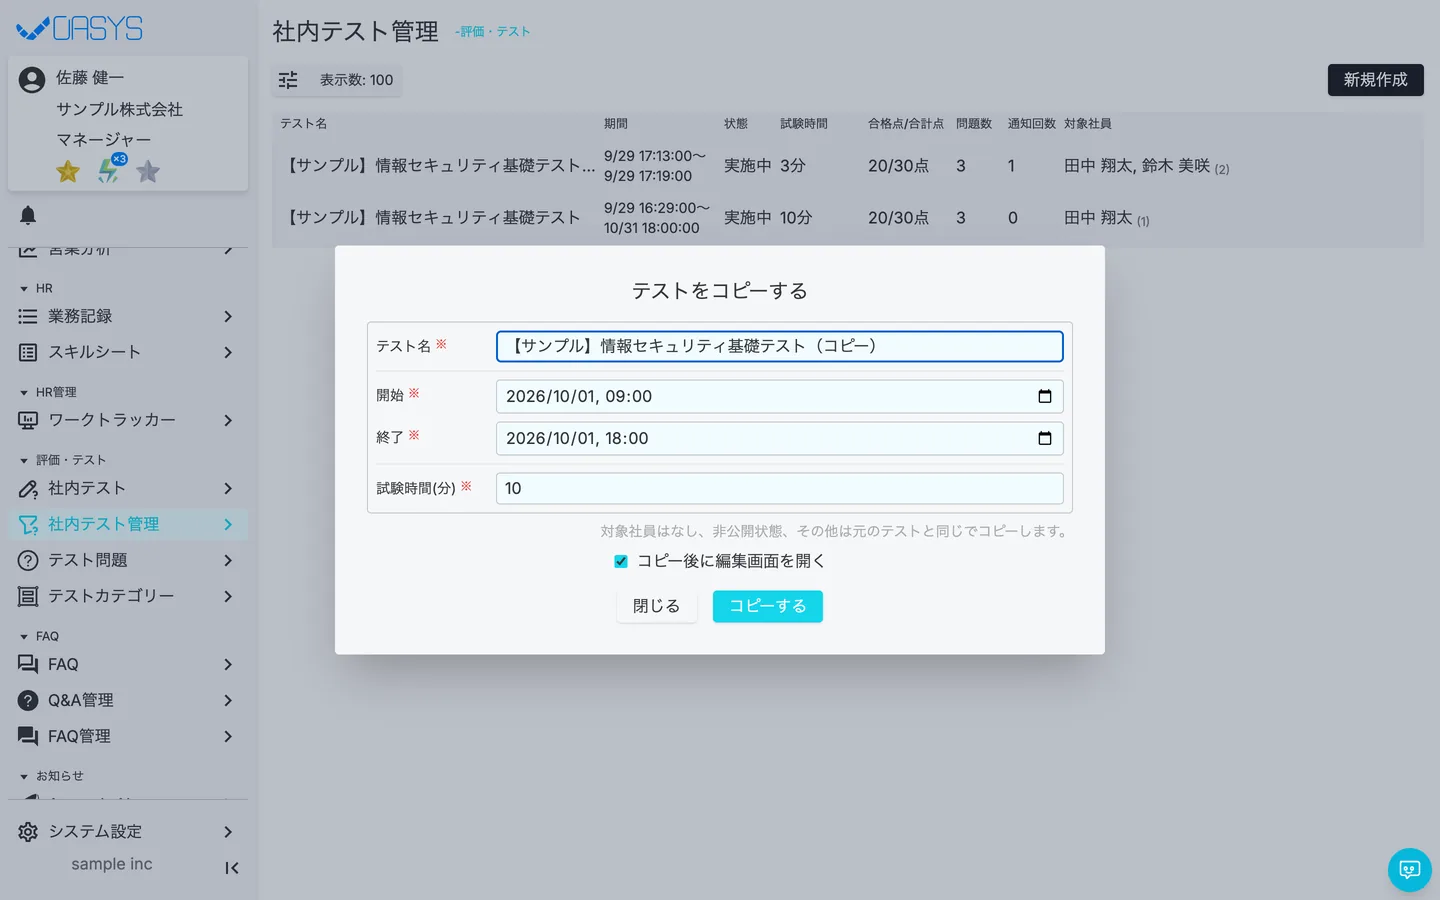Viewport: 1440px width, 900px height.
Task: Click the sample inc label
Action: tap(112, 864)
